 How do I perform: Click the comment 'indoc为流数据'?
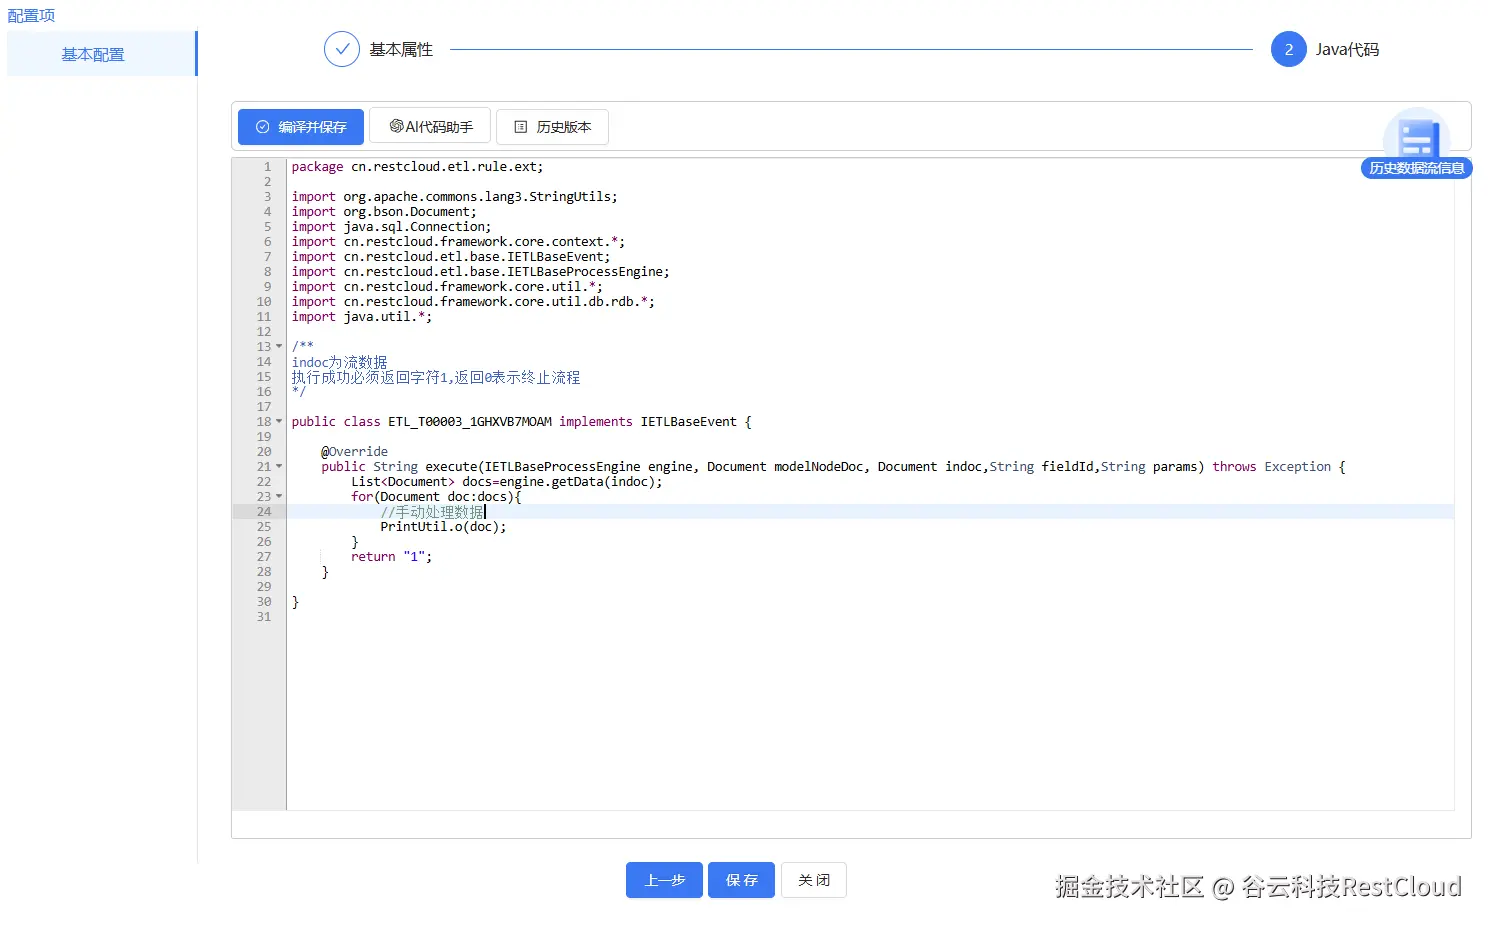(339, 362)
